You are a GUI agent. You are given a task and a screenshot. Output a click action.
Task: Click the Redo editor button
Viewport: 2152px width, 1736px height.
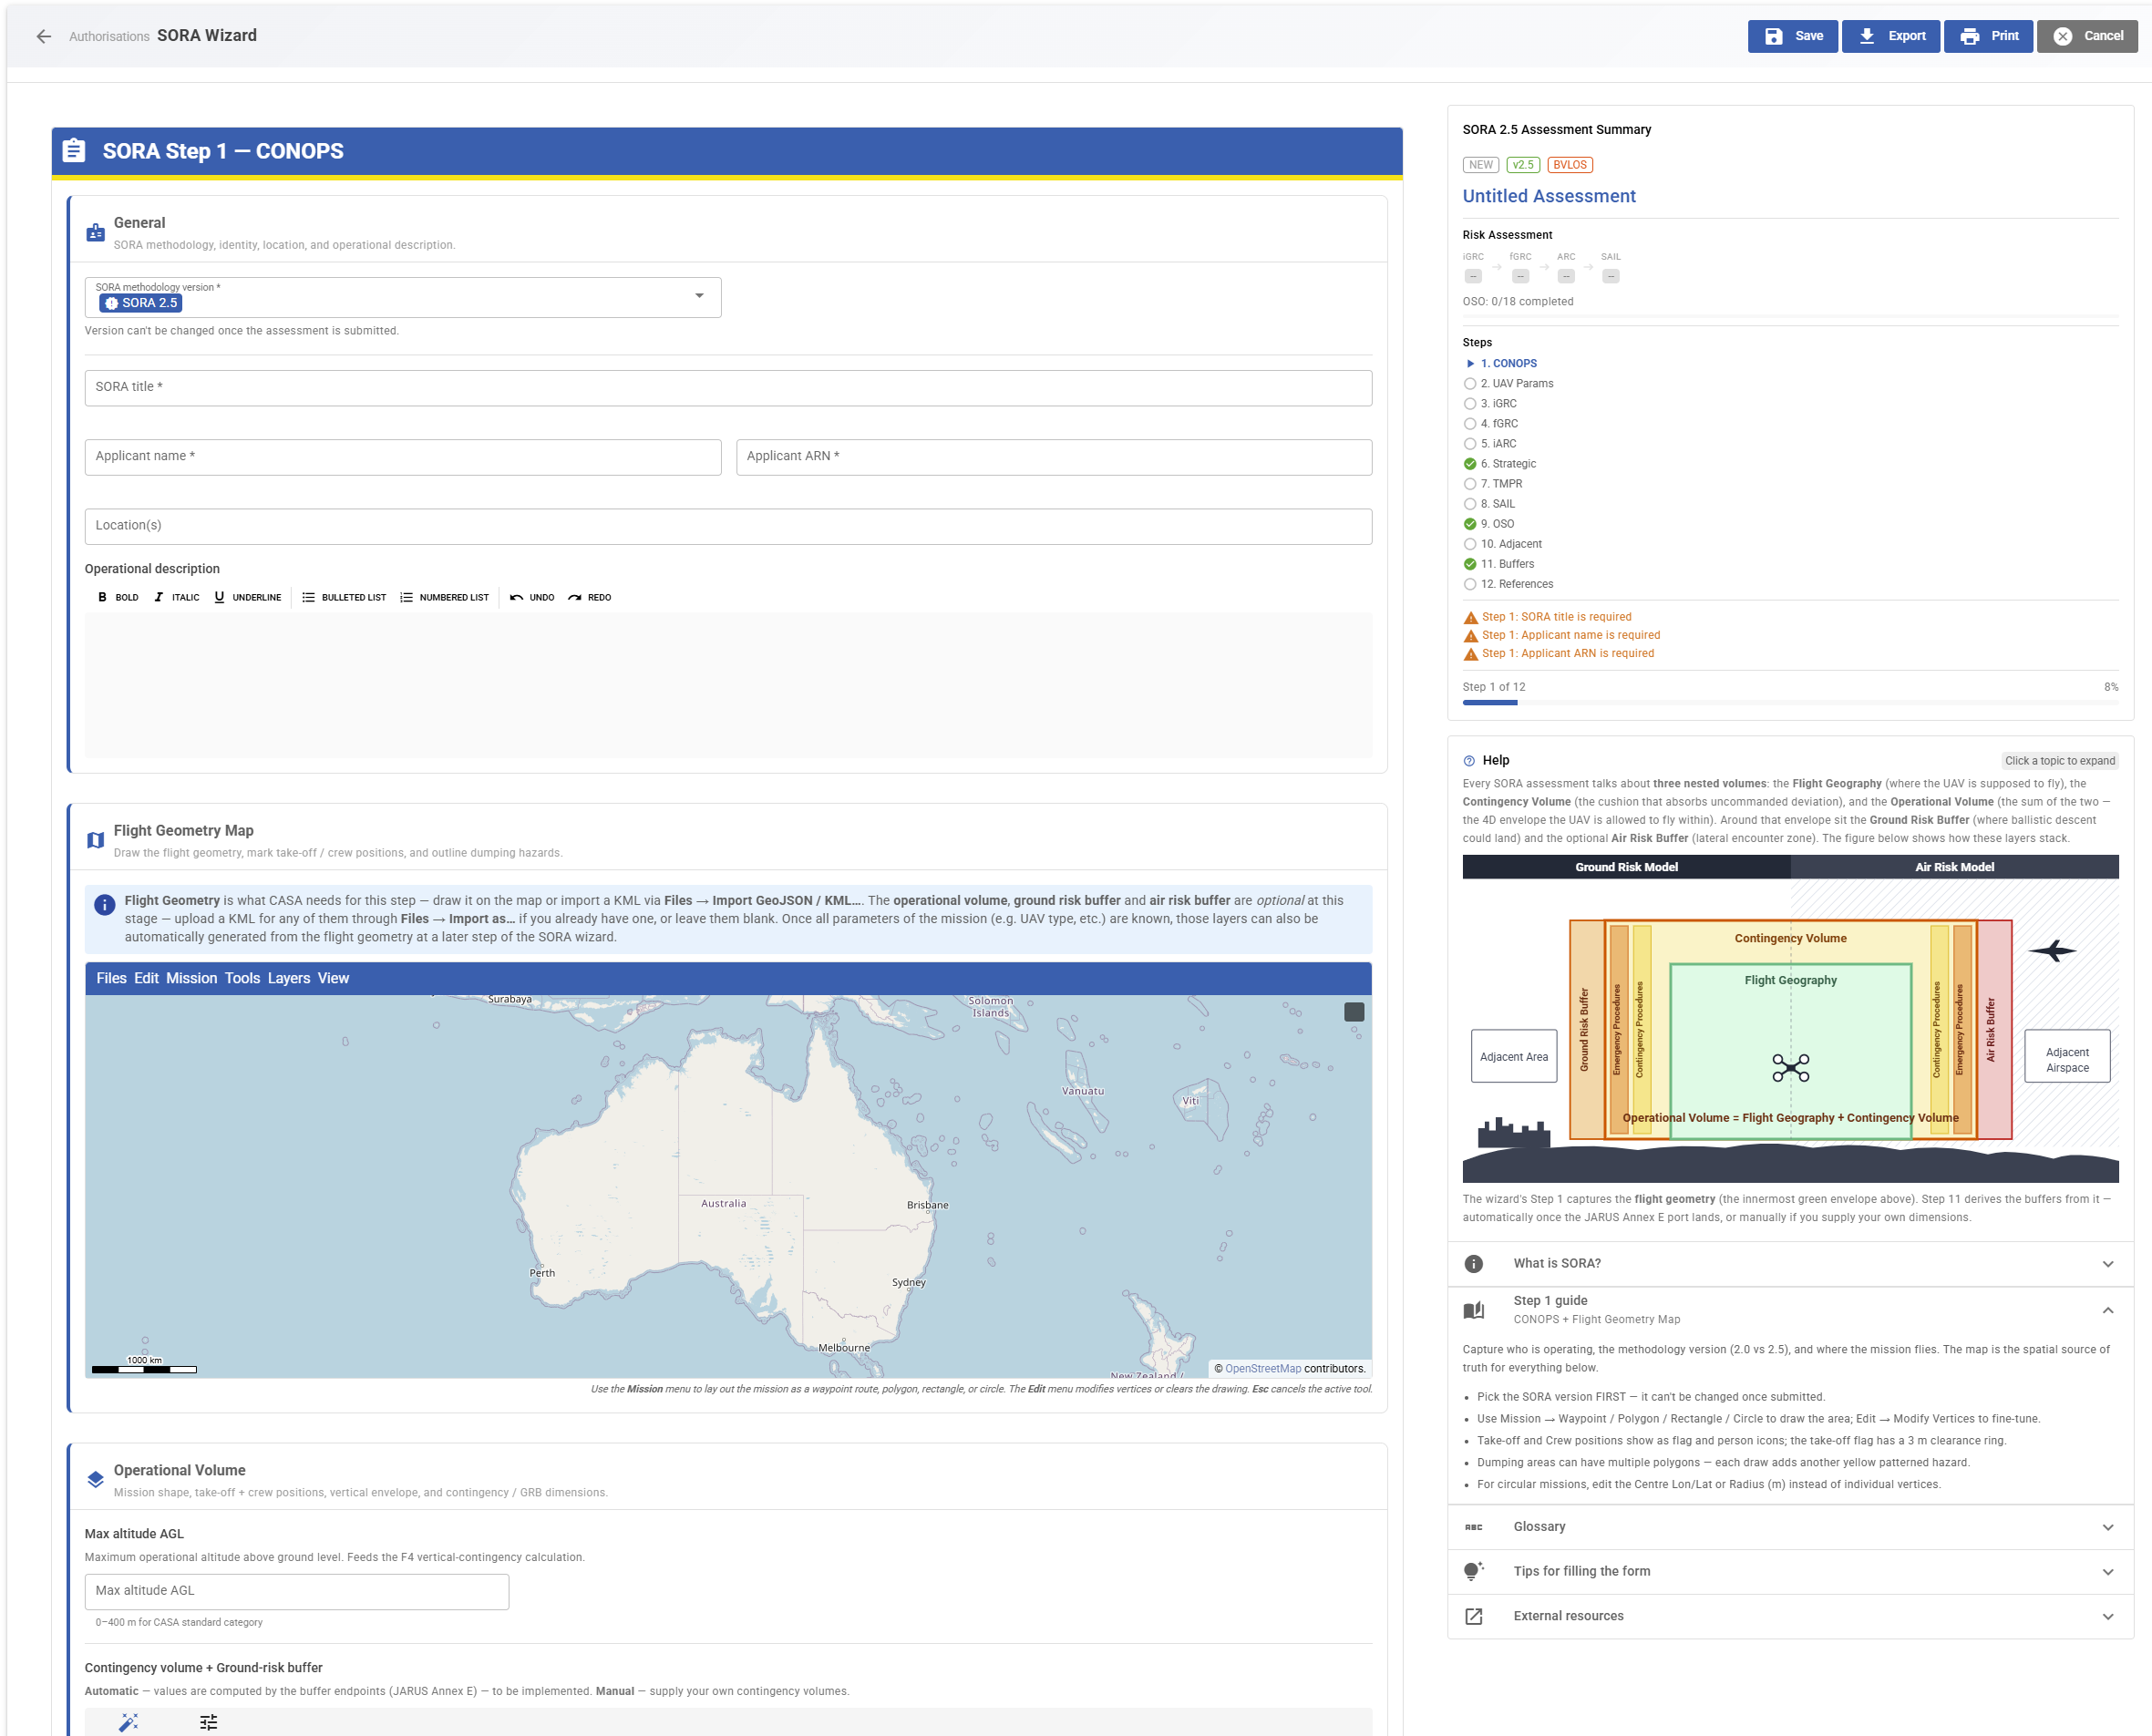tap(590, 597)
